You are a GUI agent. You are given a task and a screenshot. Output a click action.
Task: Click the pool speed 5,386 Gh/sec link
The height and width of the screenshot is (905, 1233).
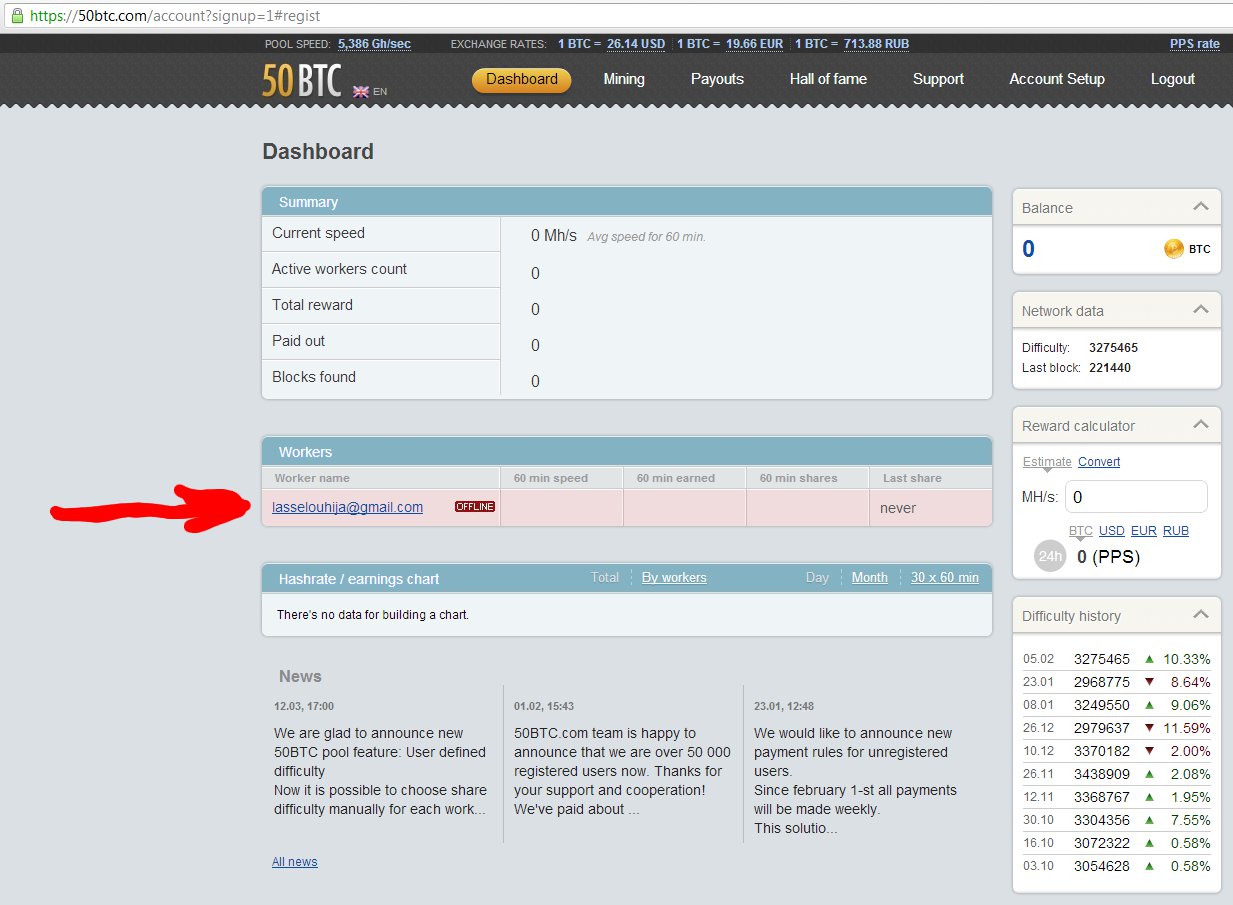(x=374, y=44)
